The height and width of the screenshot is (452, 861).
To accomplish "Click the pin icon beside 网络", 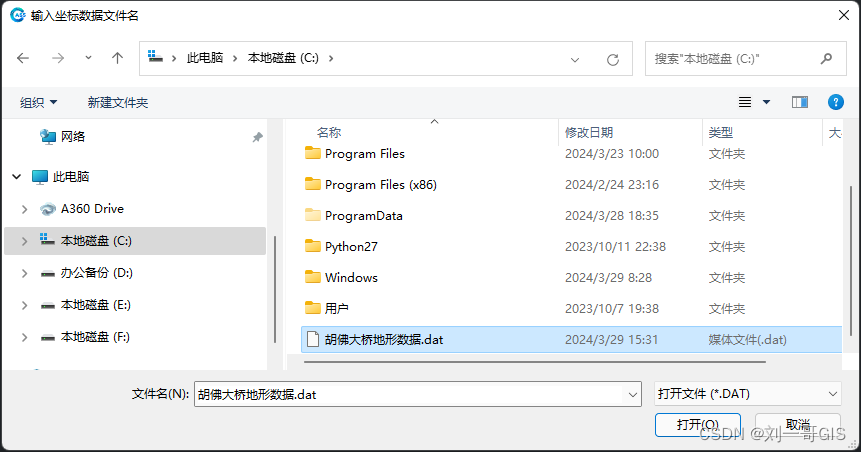I will click(257, 137).
